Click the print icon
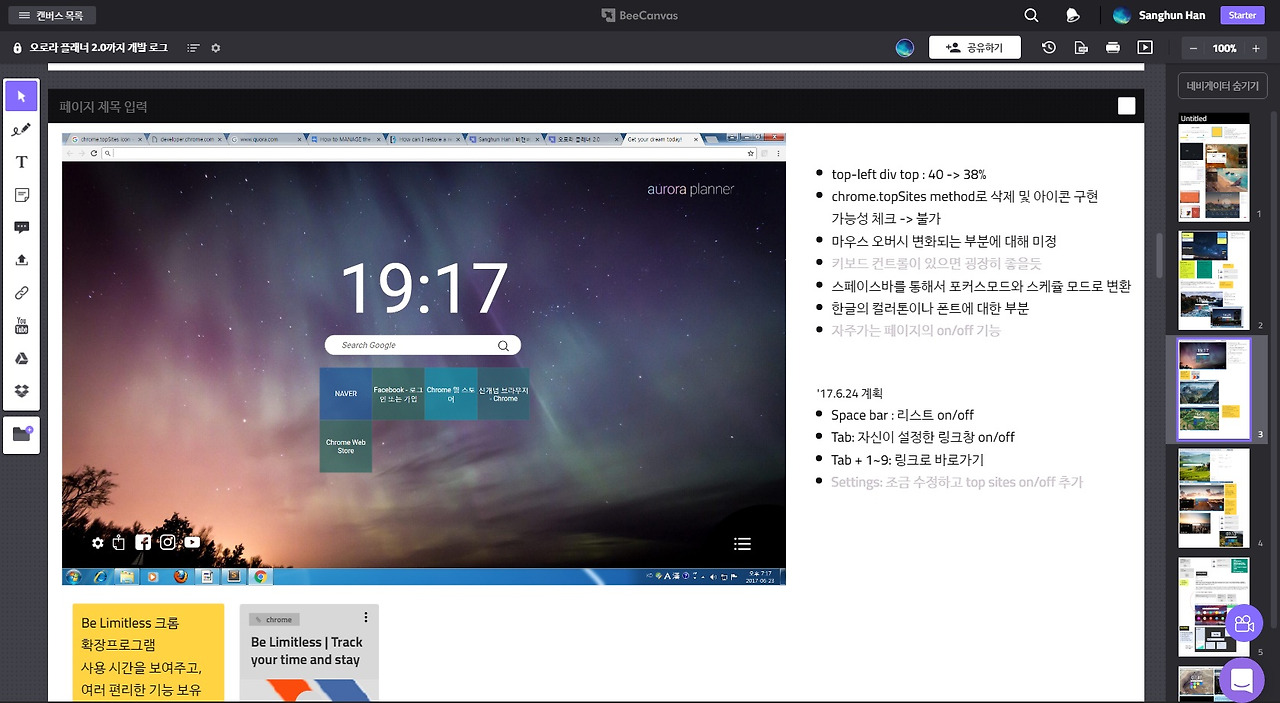The width and height of the screenshot is (1280, 703). pyautogui.click(x=1112, y=47)
